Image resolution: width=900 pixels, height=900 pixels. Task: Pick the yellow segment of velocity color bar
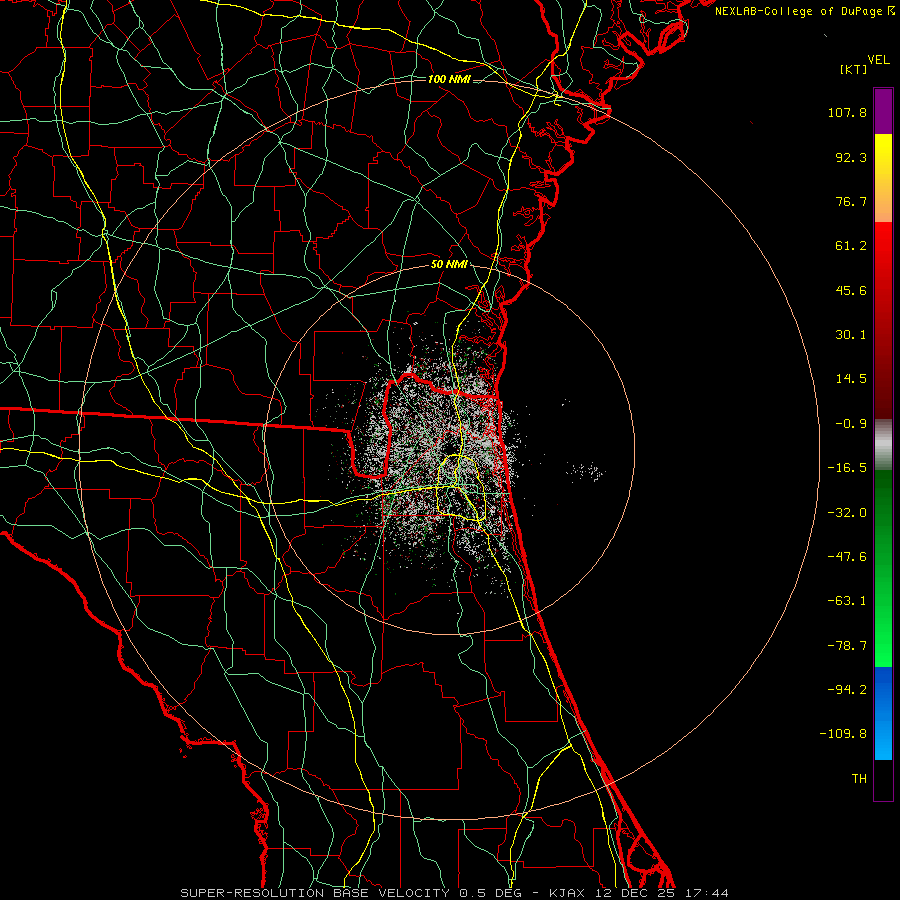[883, 178]
